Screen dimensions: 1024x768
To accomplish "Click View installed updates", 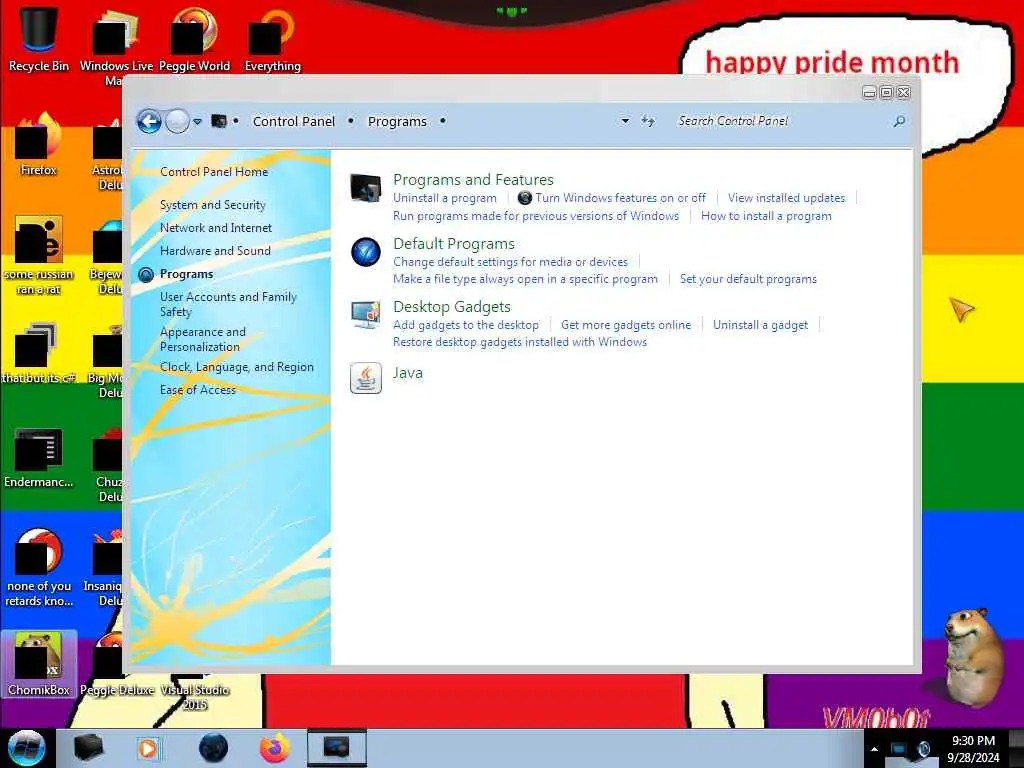I will pyautogui.click(x=786, y=198).
